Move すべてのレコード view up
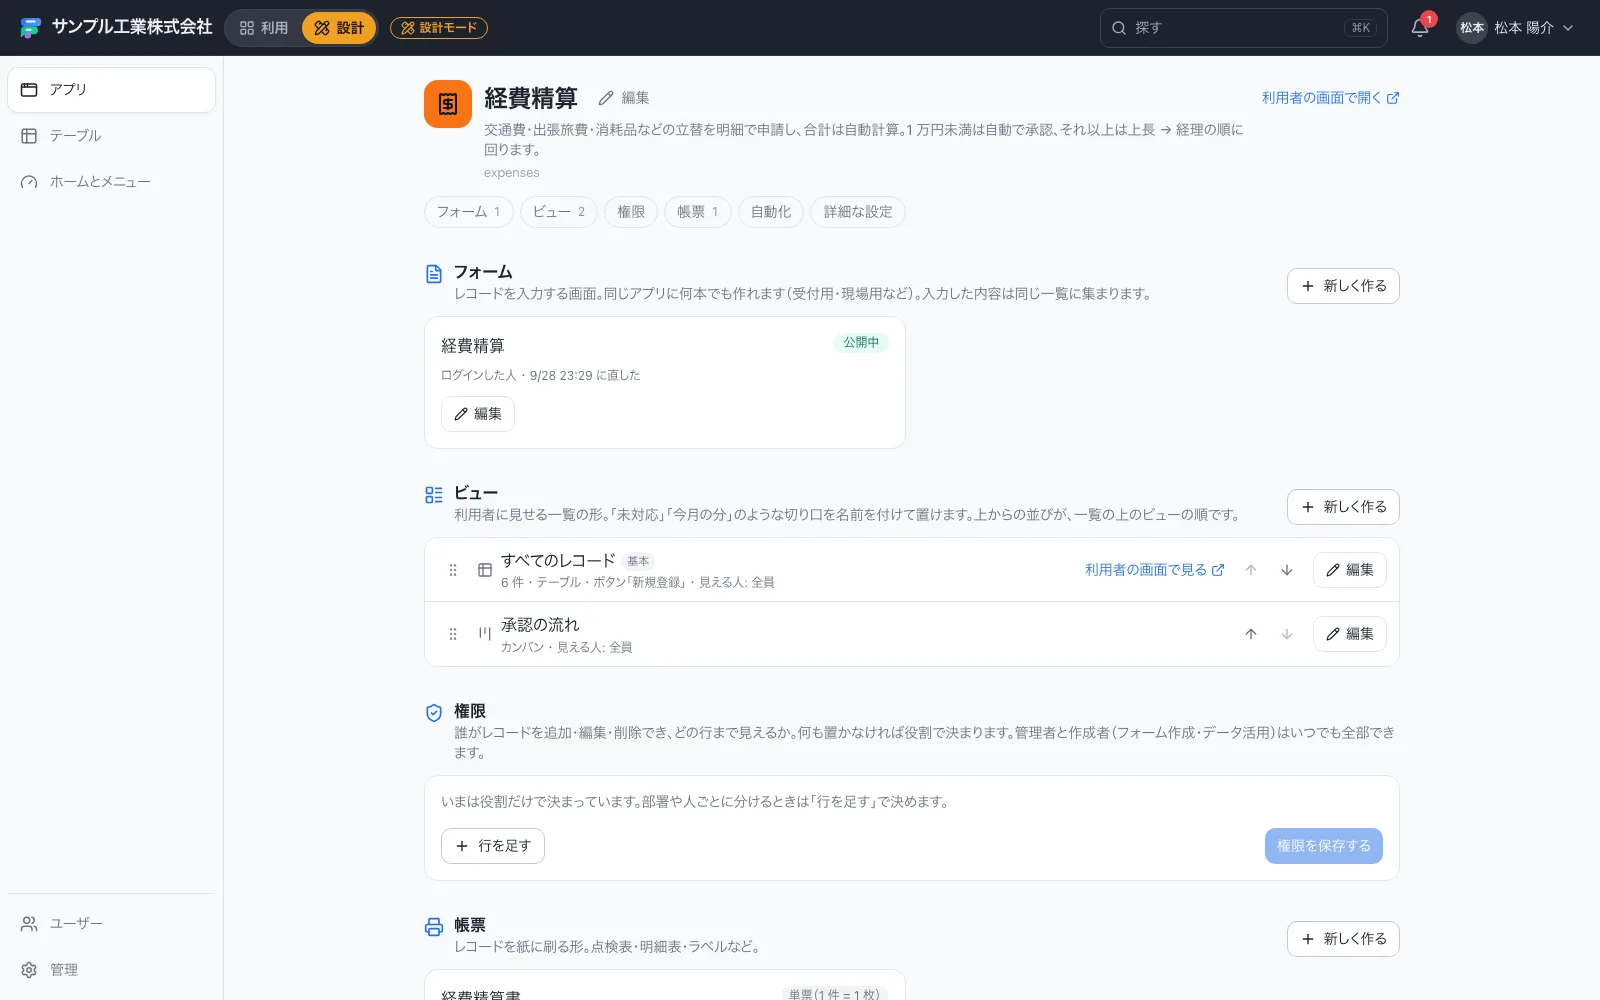The height and width of the screenshot is (1000, 1600). coord(1251,570)
